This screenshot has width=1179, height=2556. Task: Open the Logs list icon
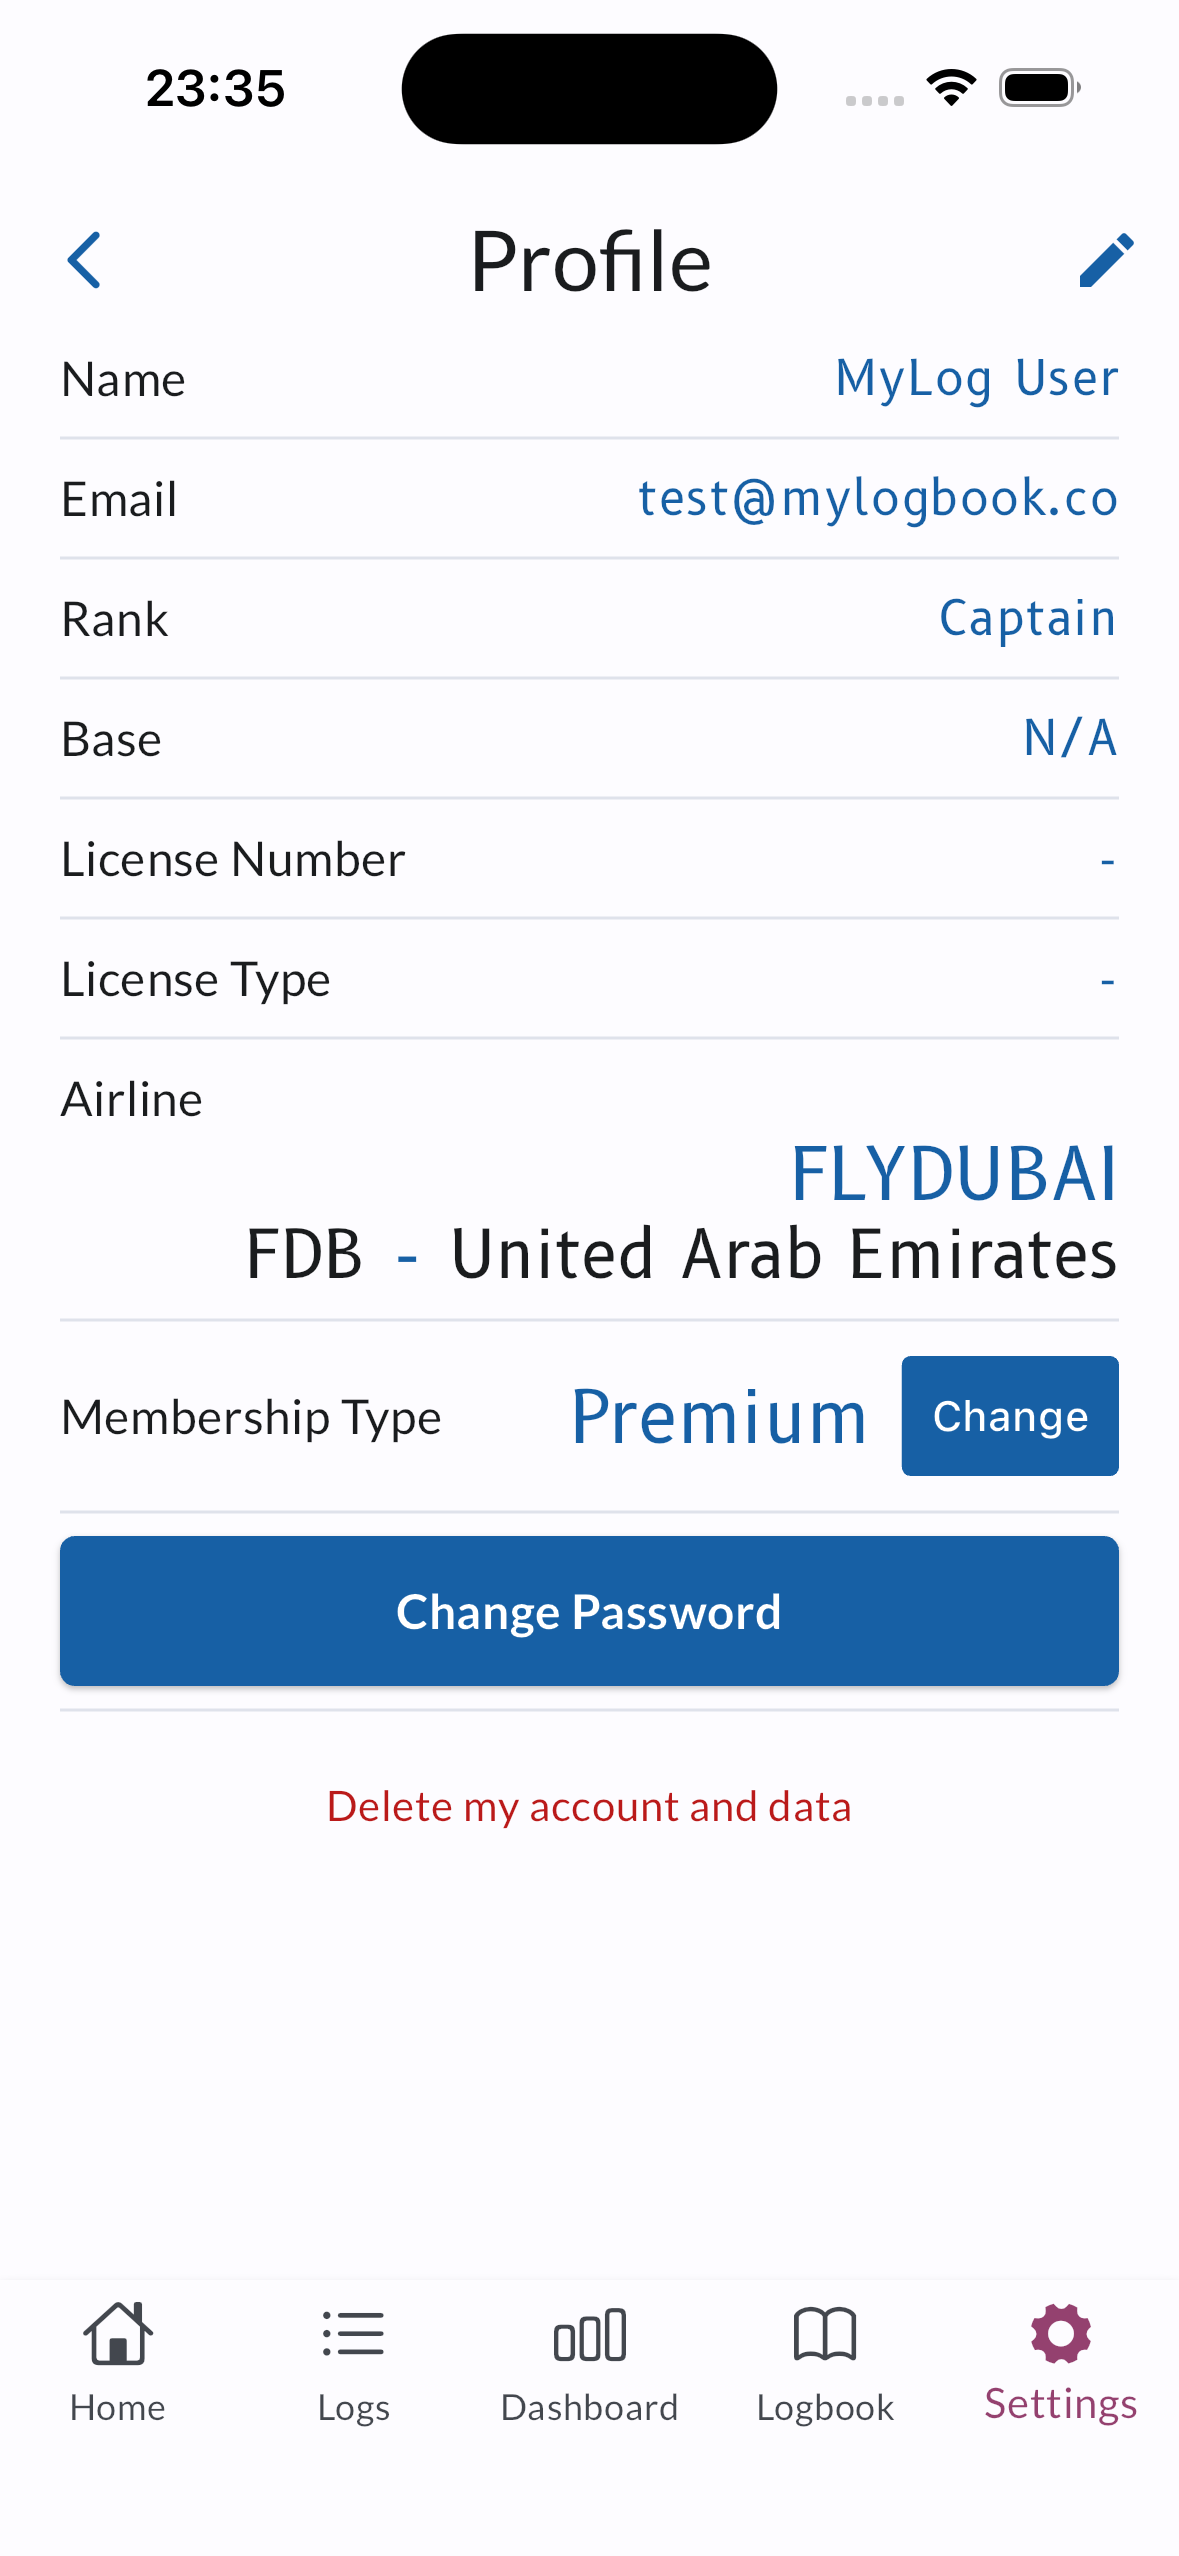click(x=353, y=2335)
